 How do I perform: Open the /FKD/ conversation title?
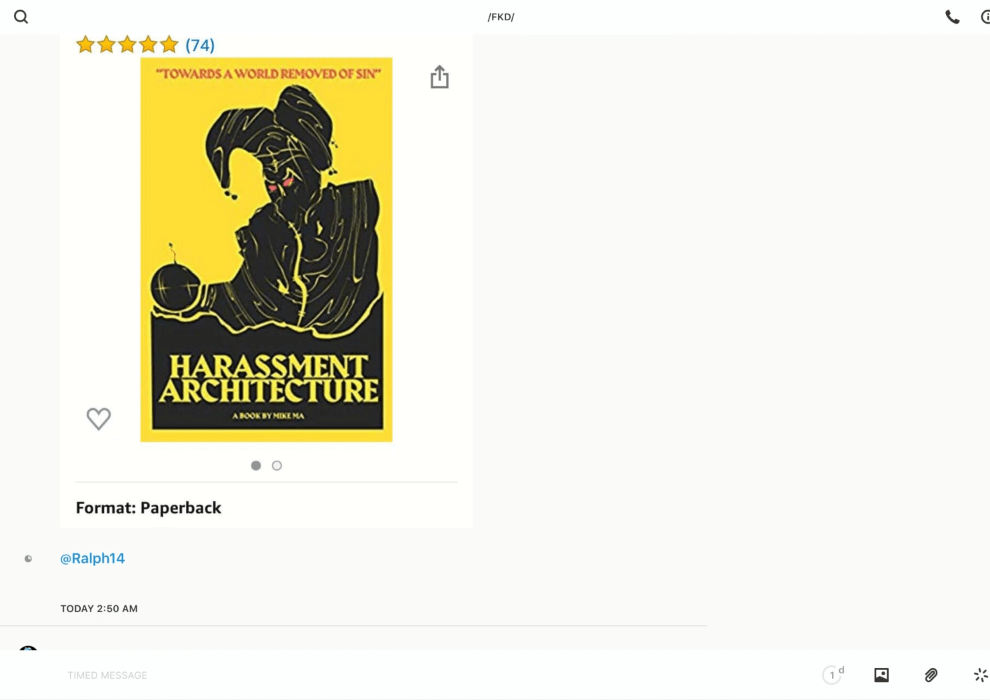[x=500, y=17]
